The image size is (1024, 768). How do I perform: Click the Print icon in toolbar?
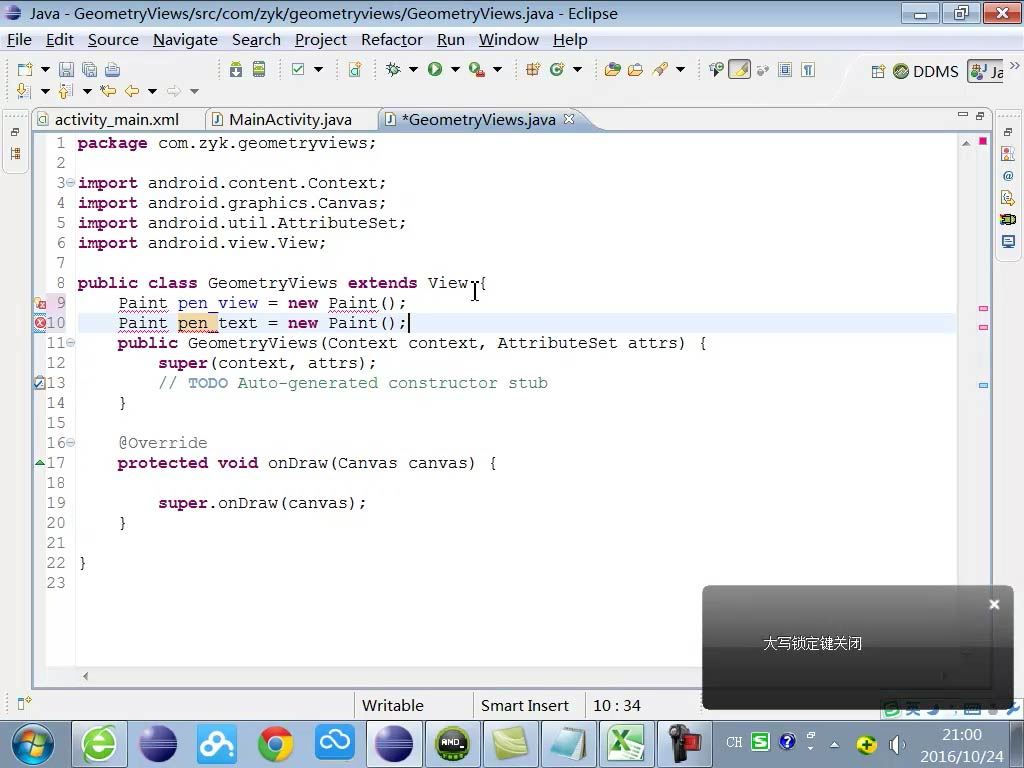pos(112,70)
